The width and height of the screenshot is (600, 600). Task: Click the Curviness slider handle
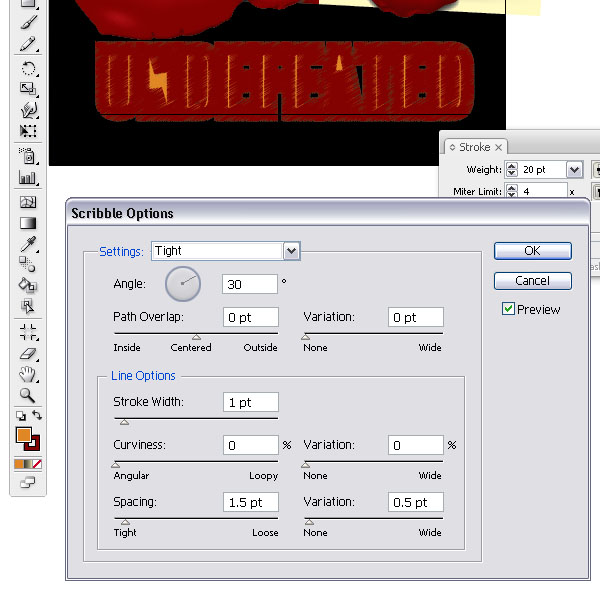point(116,465)
